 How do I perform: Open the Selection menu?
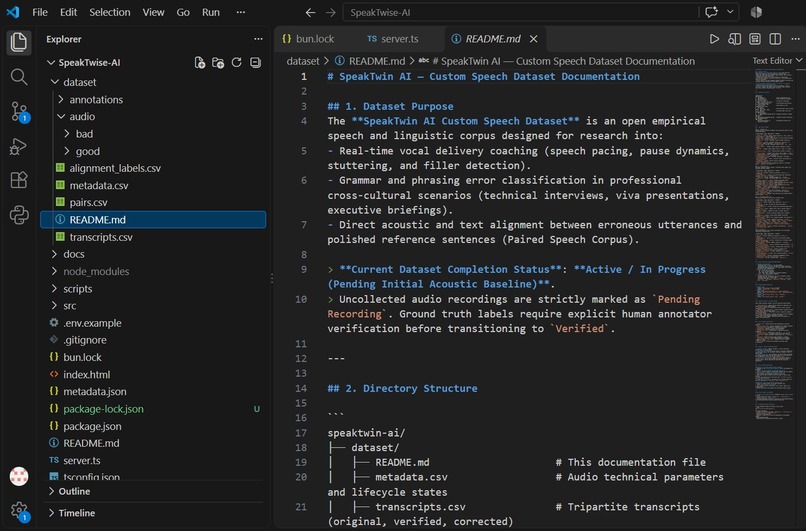109,12
